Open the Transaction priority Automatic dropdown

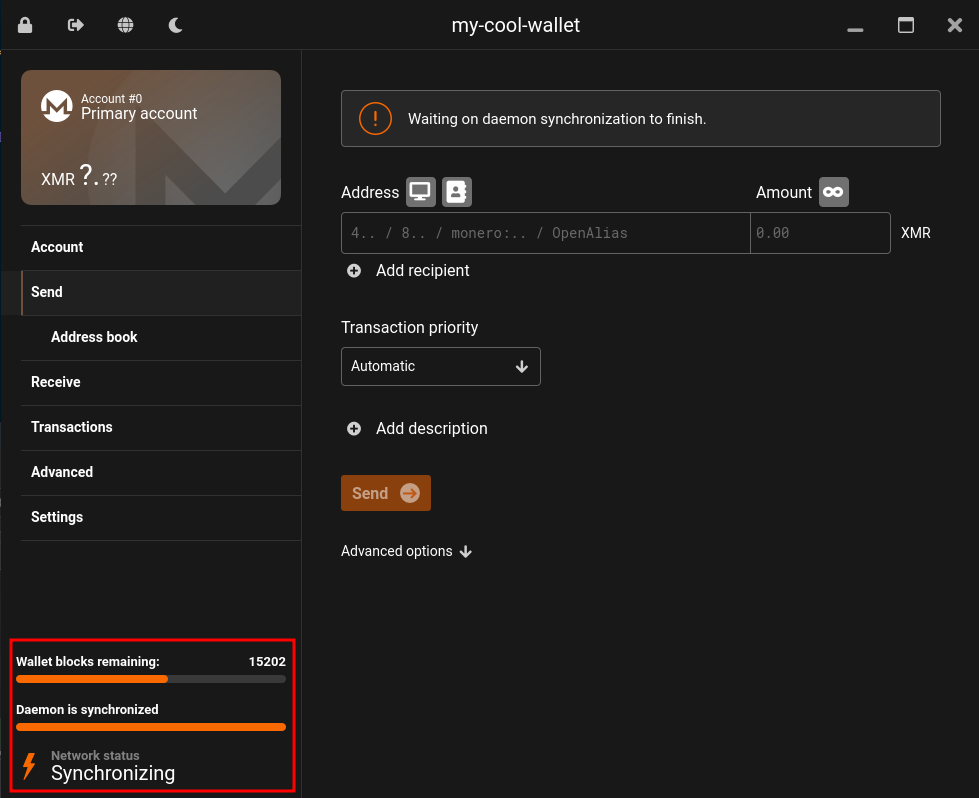coord(441,367)
